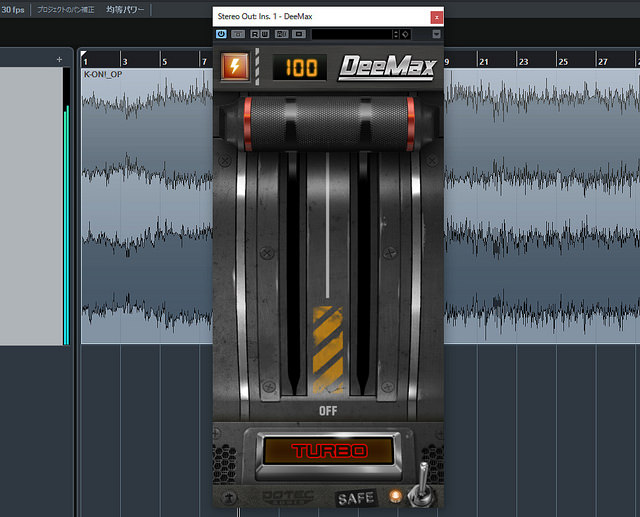Switch A/B settings button in plugin header

pyautogui.click(x=282, y=34)
